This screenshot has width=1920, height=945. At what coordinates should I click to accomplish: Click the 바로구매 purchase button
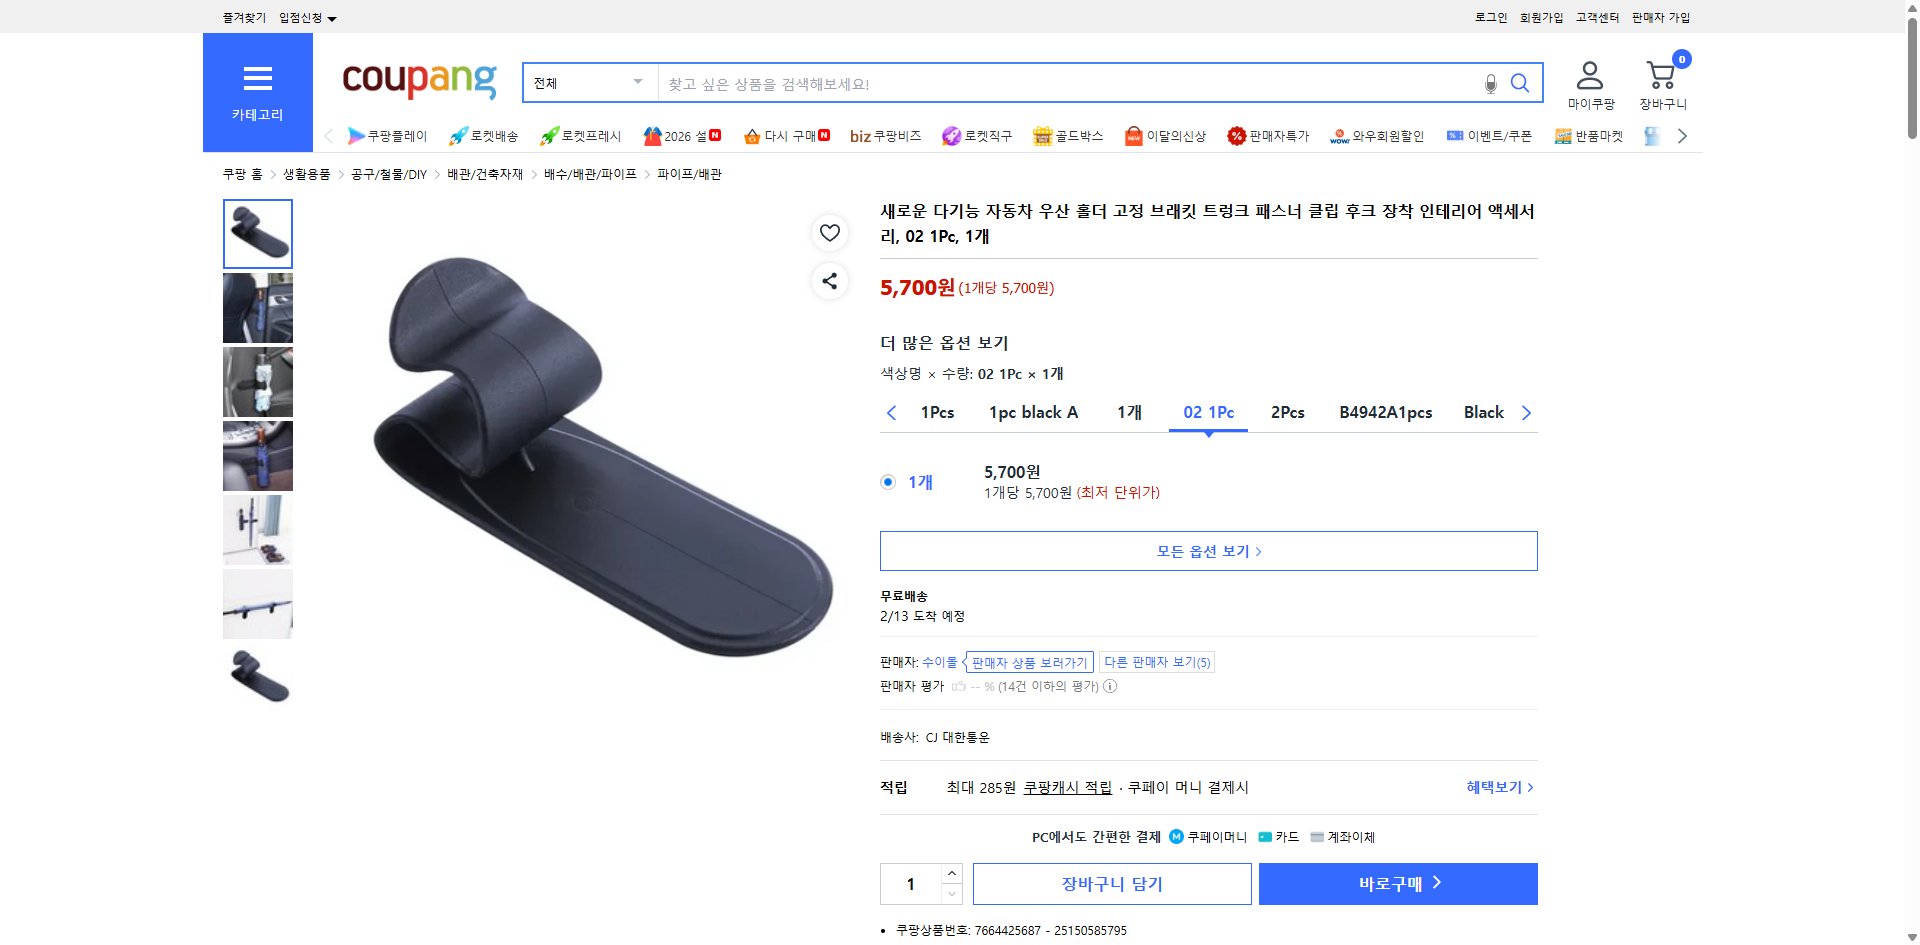(1397, 883)
